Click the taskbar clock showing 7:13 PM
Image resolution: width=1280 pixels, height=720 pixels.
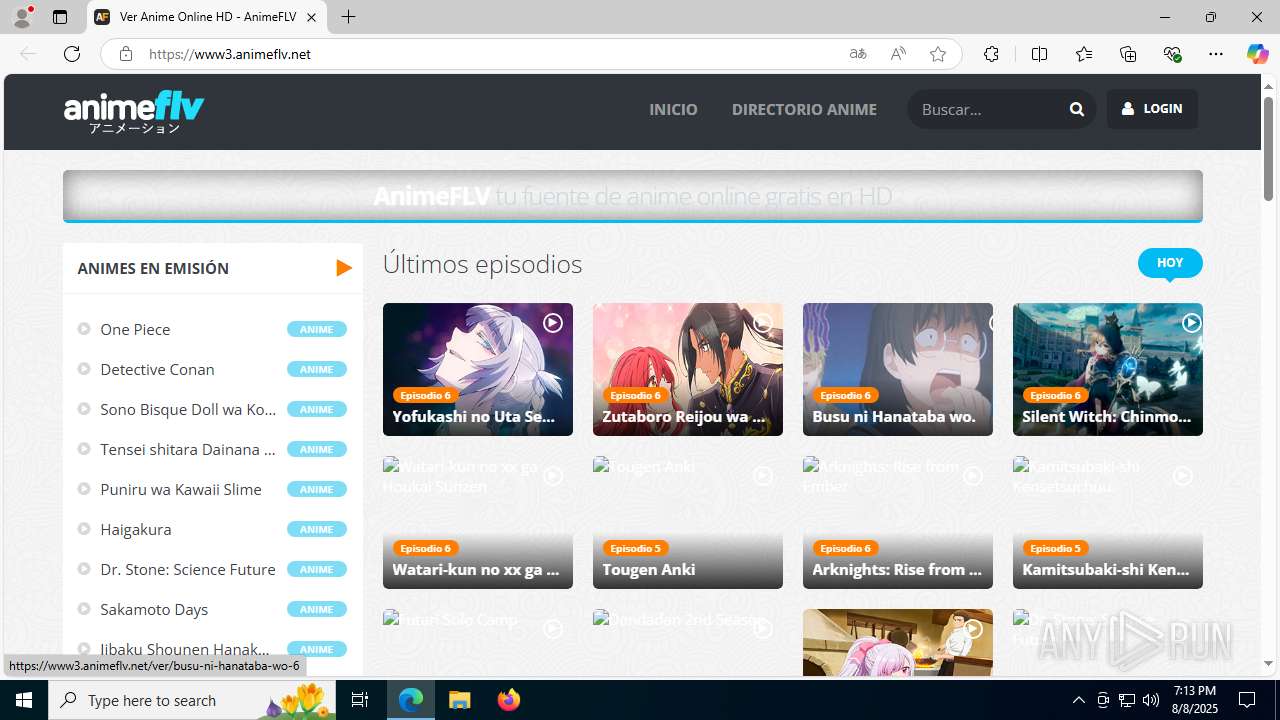tap(1195, 700)
